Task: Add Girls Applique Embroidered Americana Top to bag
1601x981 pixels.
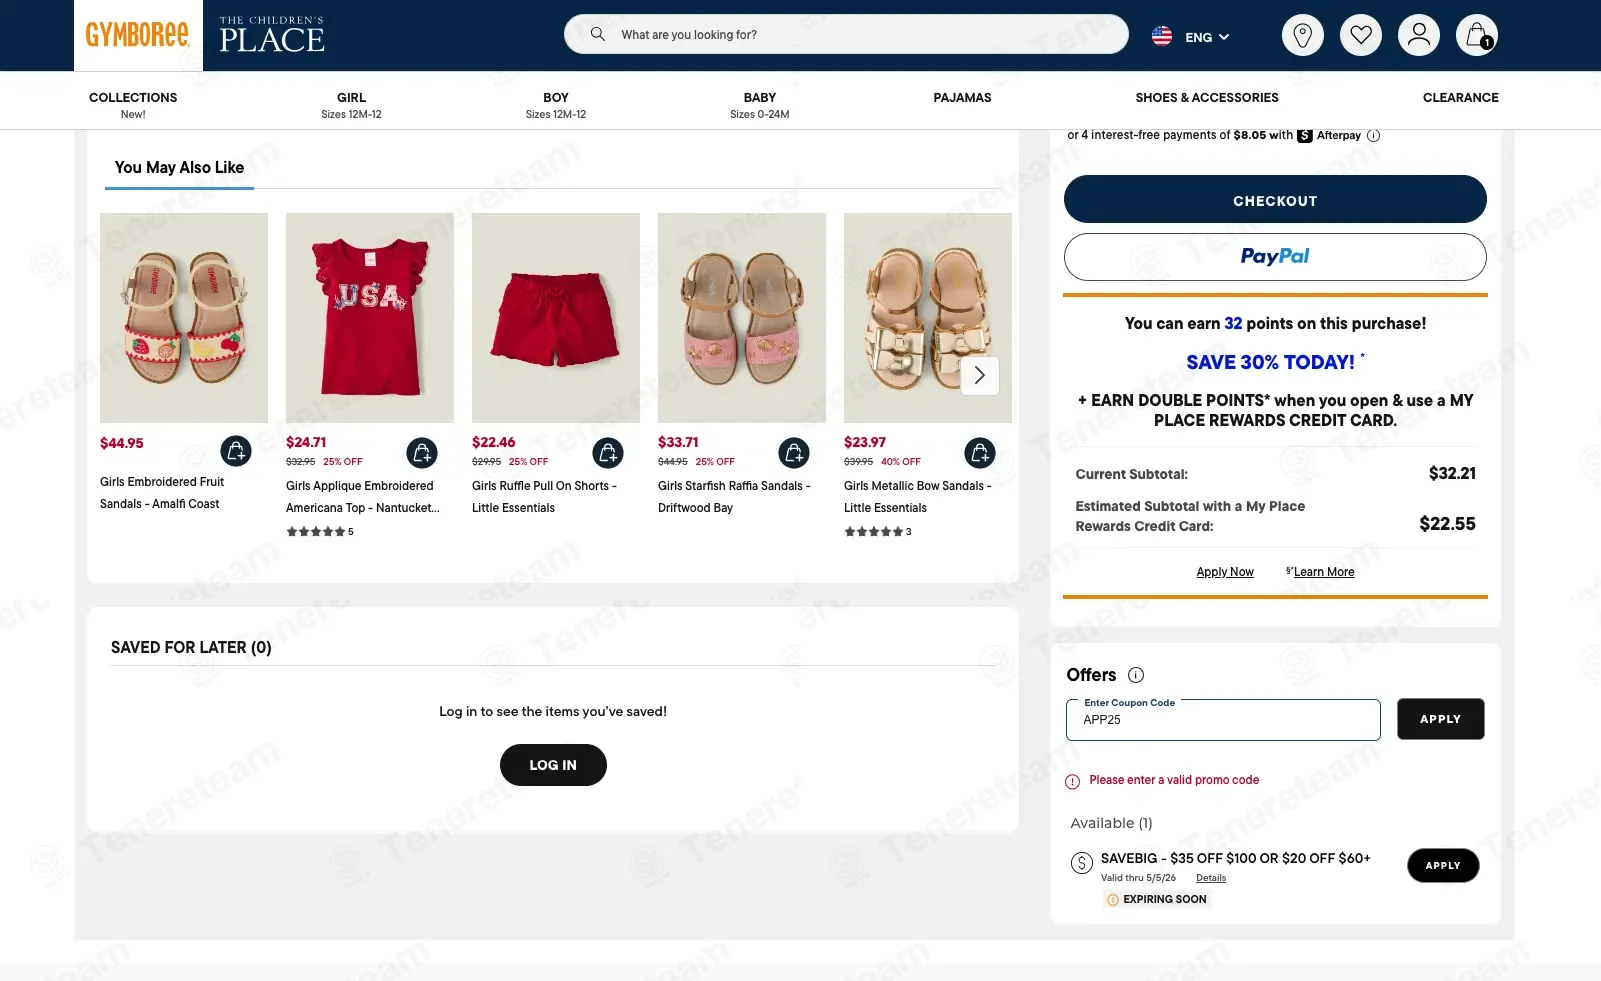Action: (x=422, y=453)
